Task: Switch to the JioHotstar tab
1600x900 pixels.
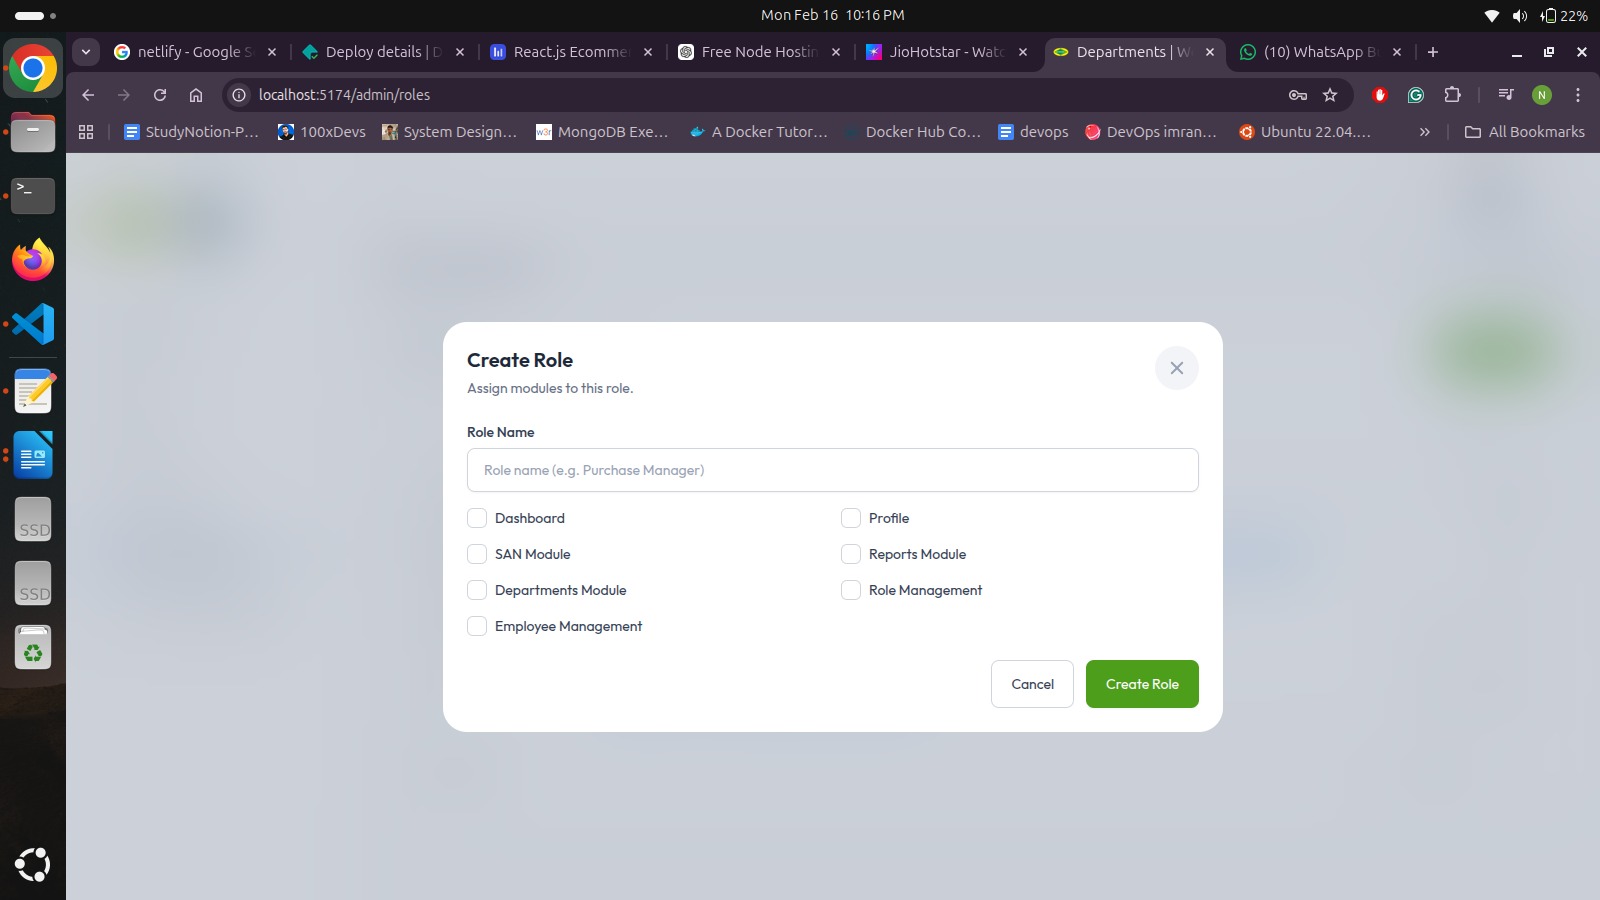Action: coord(945,52)
